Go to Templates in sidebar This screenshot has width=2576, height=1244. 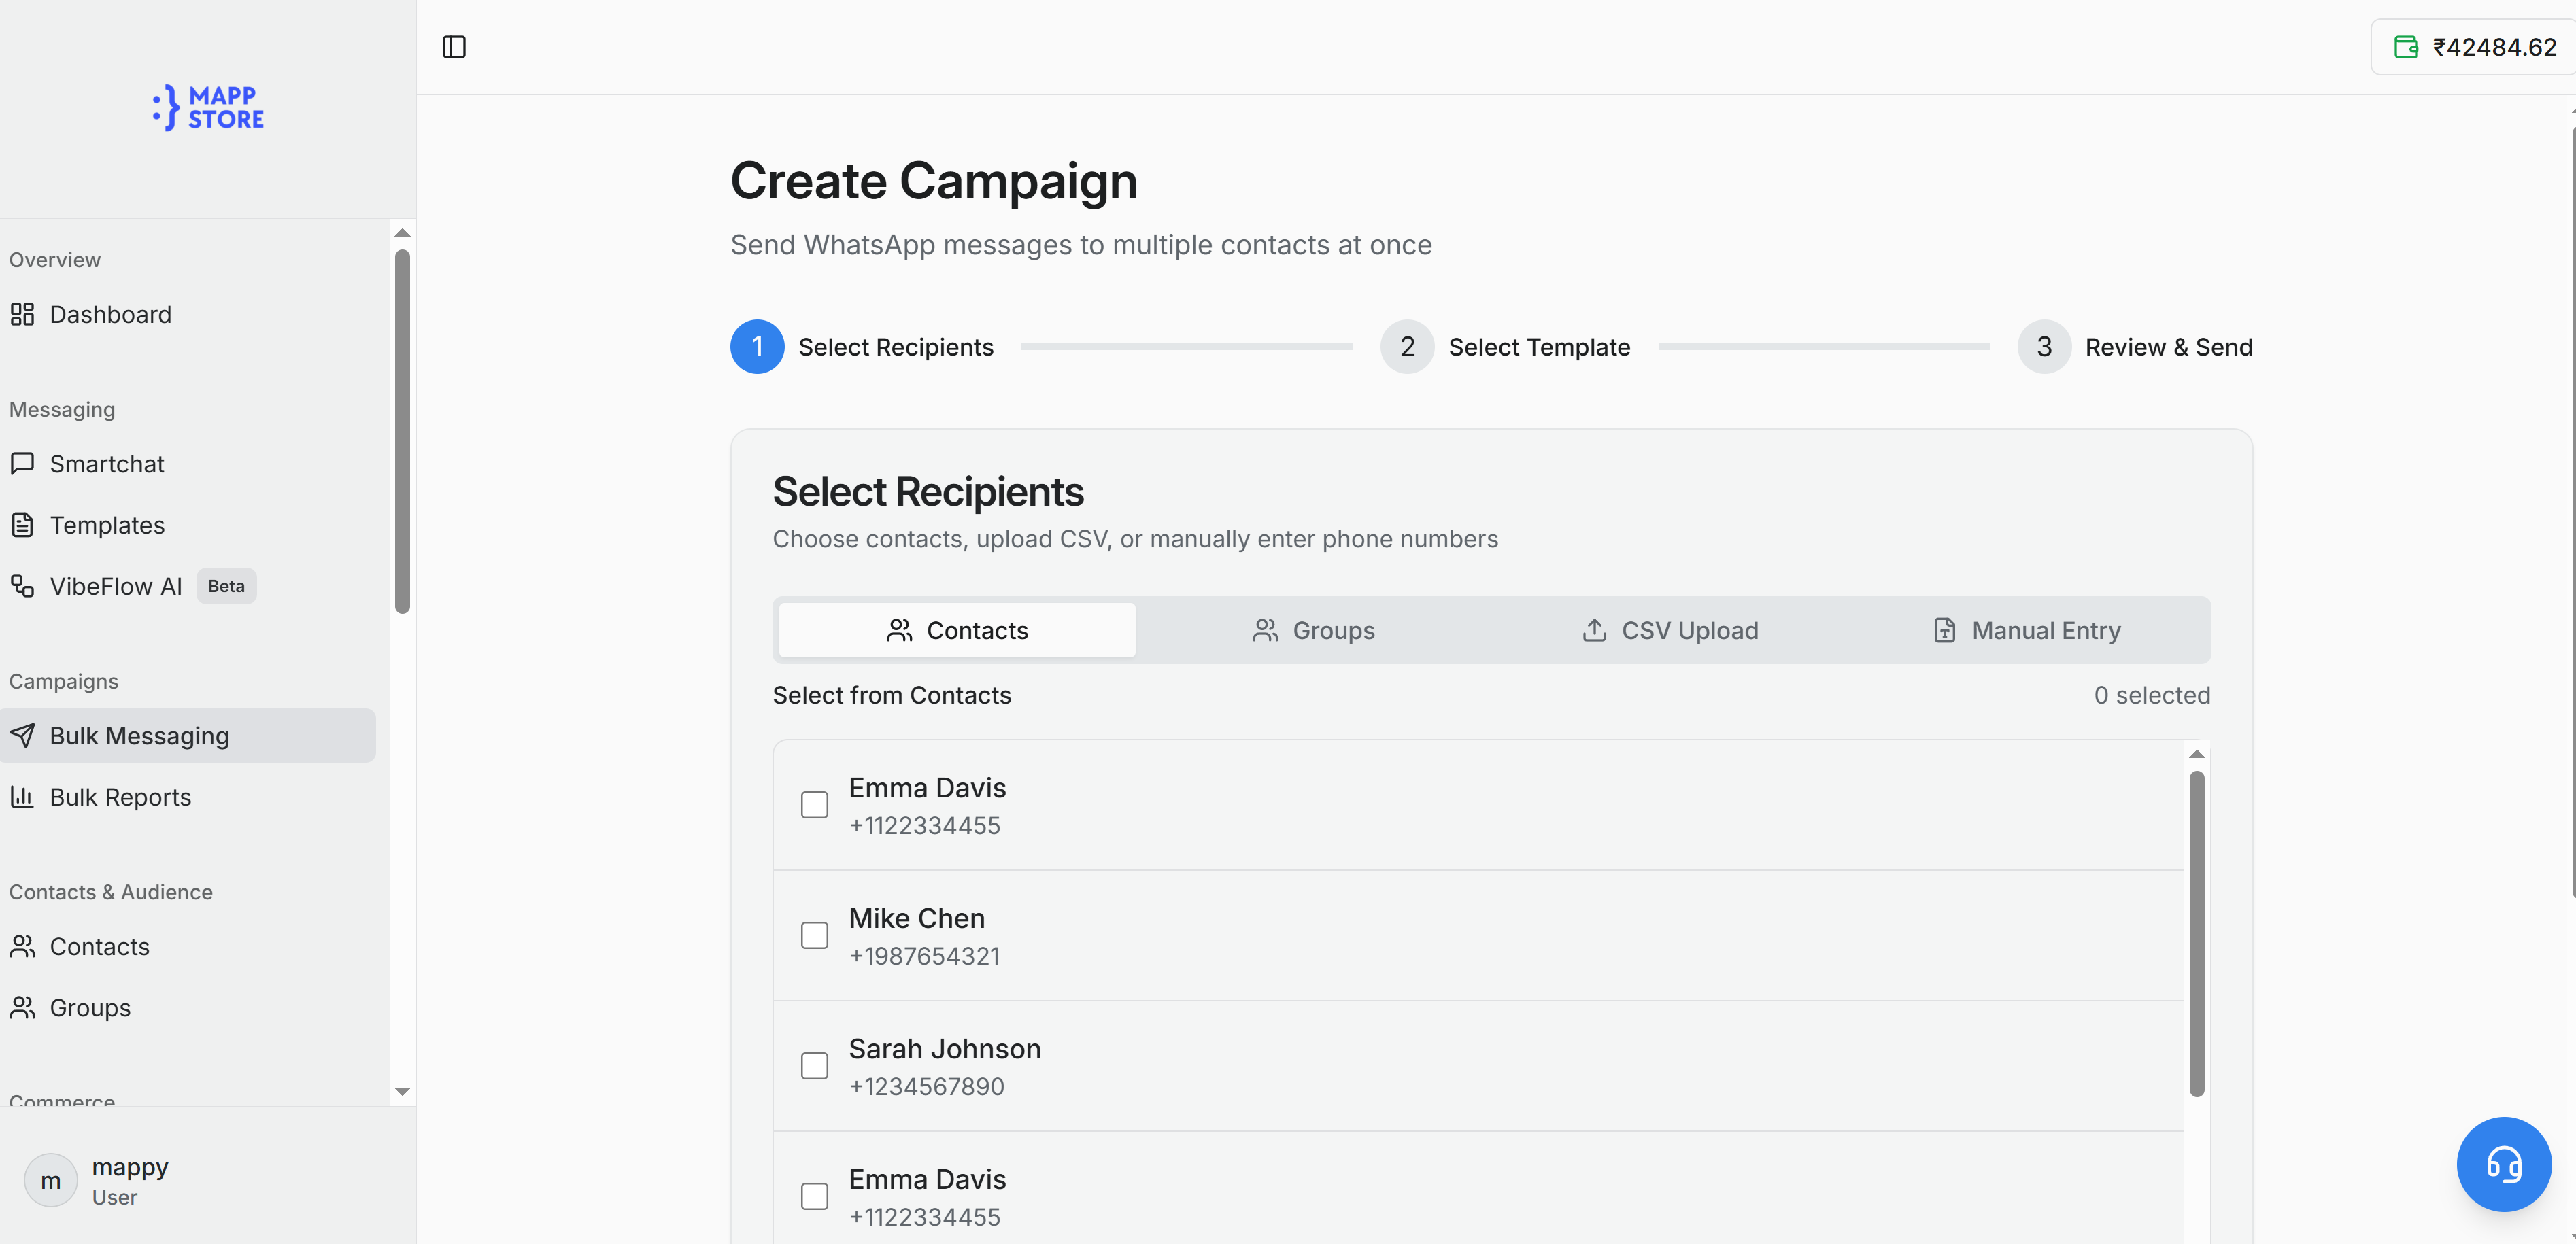point(106,525)
